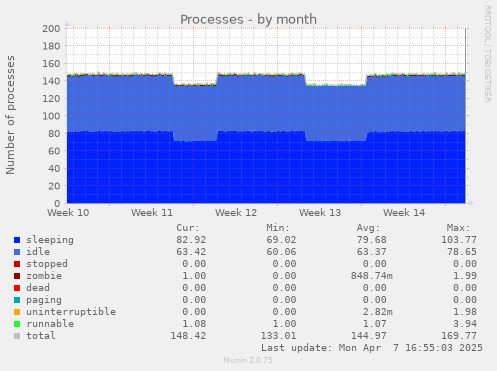The width and height of the screenshot is (497, 371).
Task: Click the 'Number of processes' axis label
Action: (10, 115)
